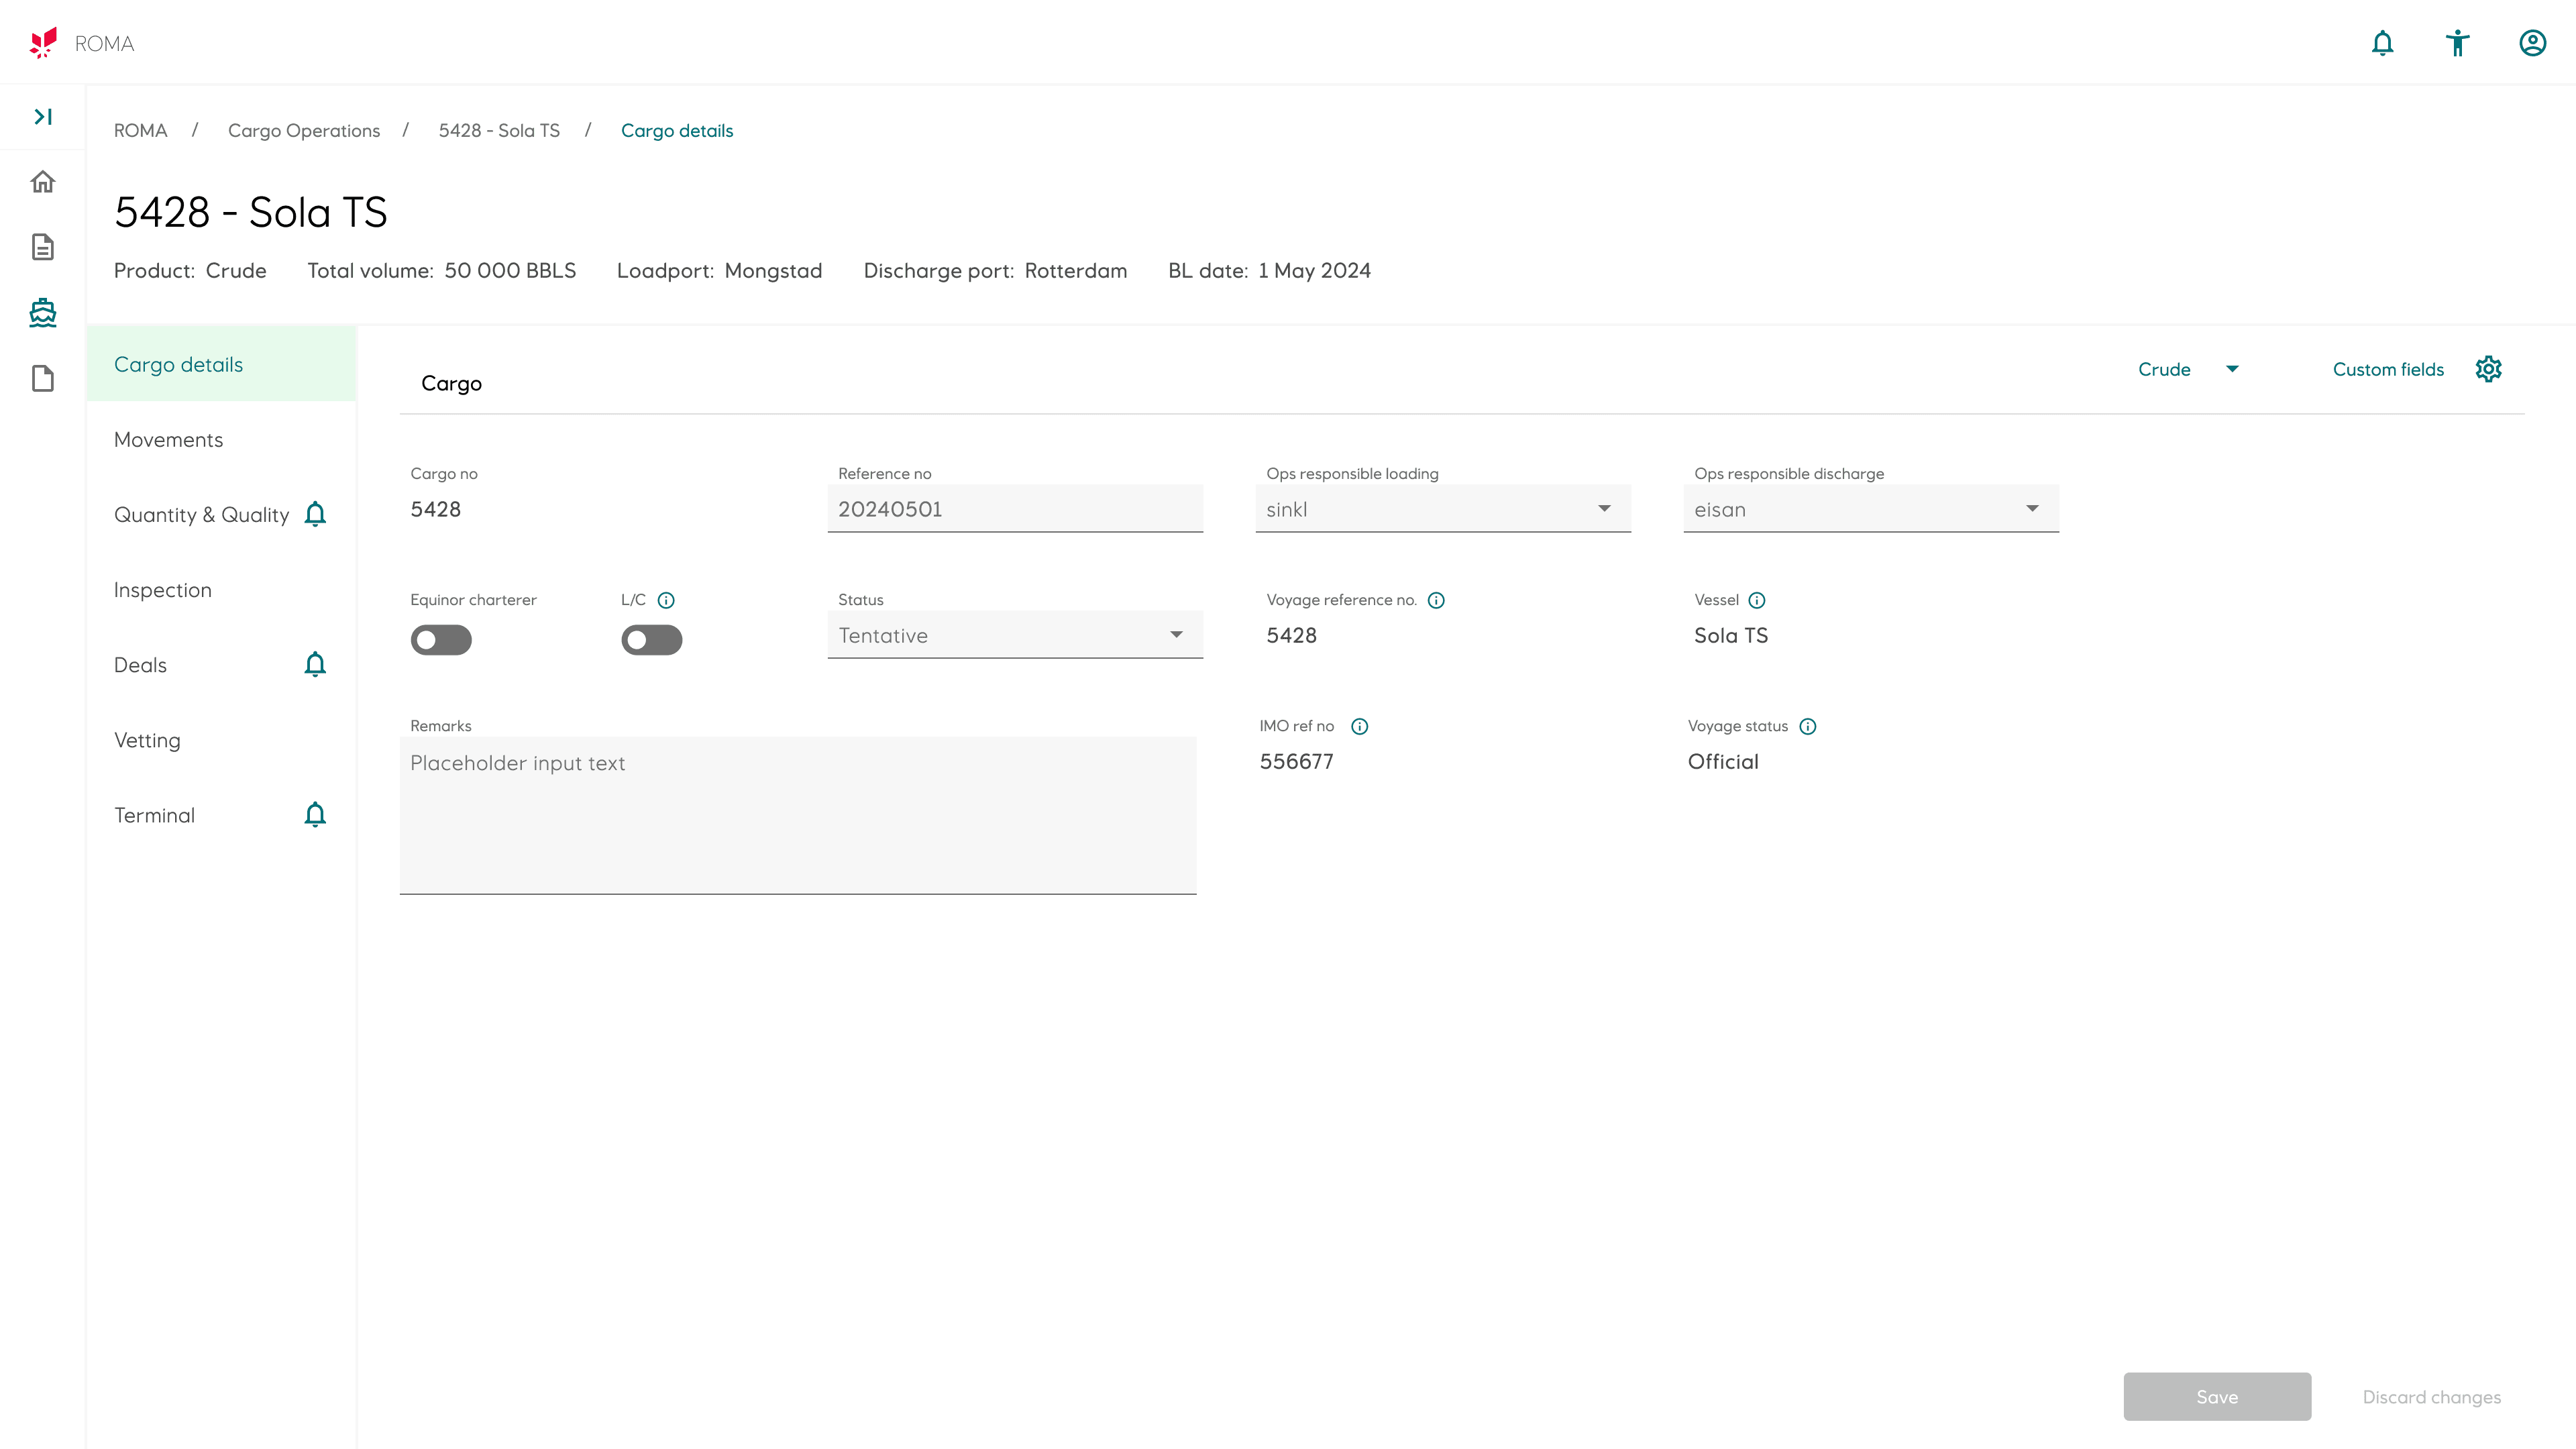Open the Crude product type dropdown
2576x1449 pixels.
click(x=2187, y=369)
